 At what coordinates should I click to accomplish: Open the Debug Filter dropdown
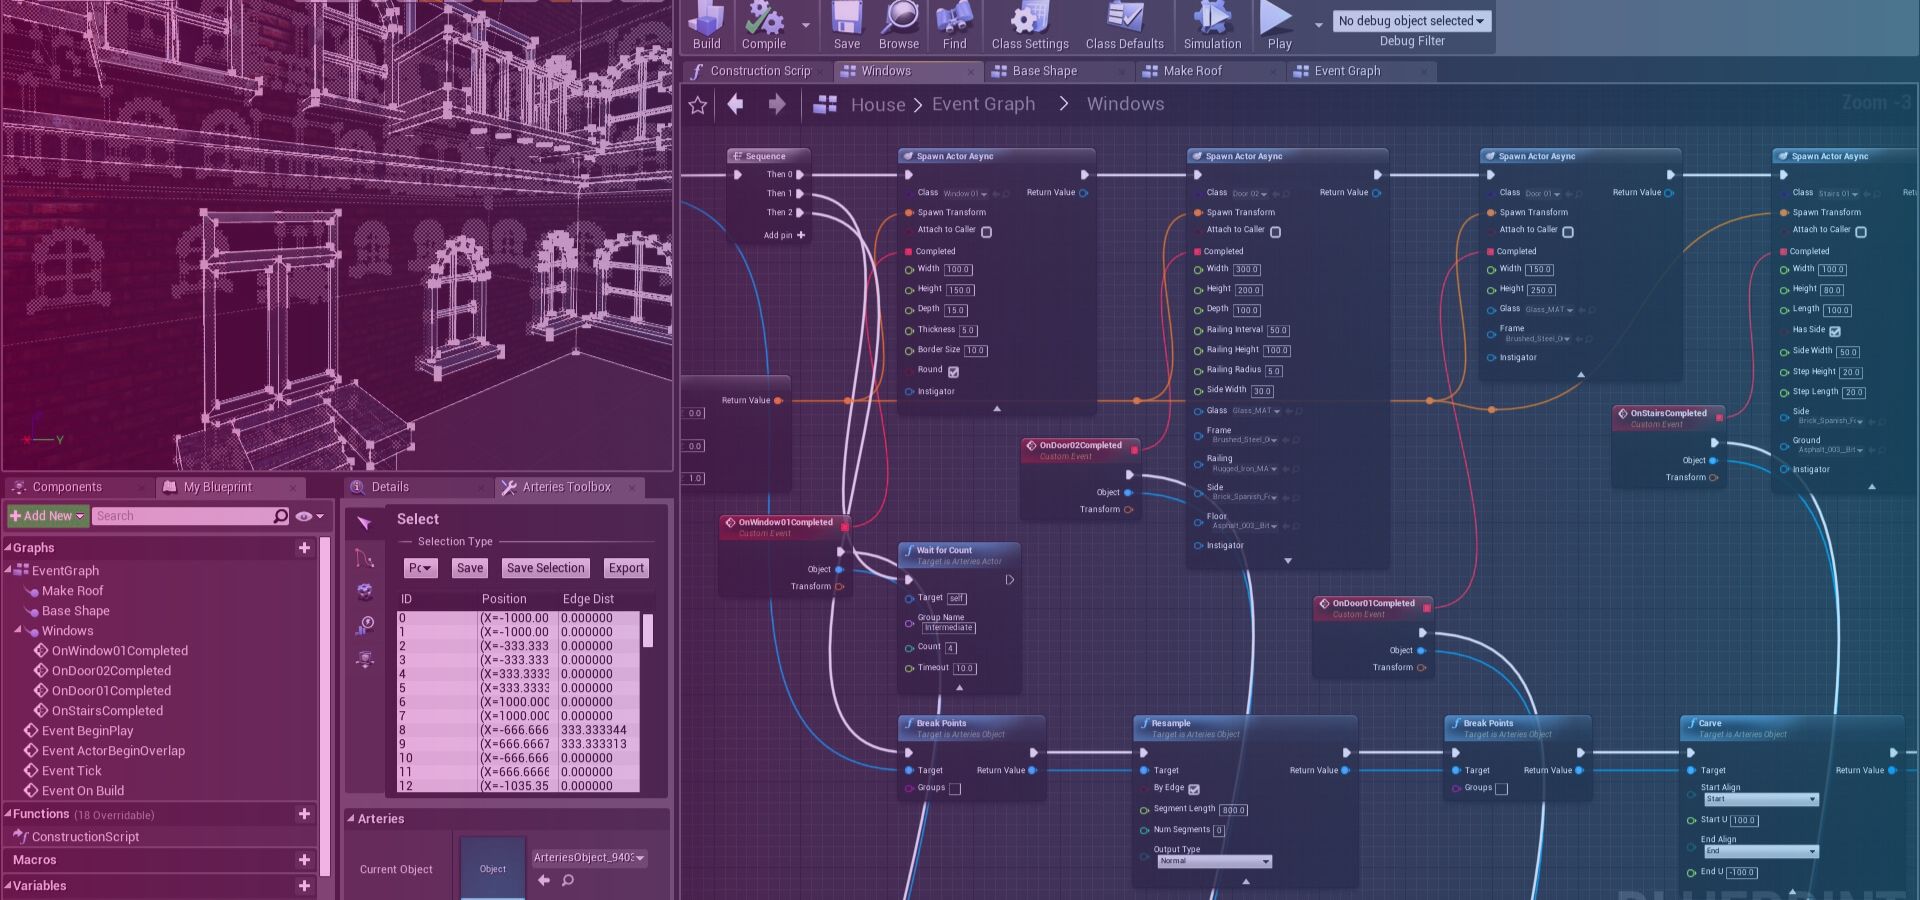point(1411,20)
